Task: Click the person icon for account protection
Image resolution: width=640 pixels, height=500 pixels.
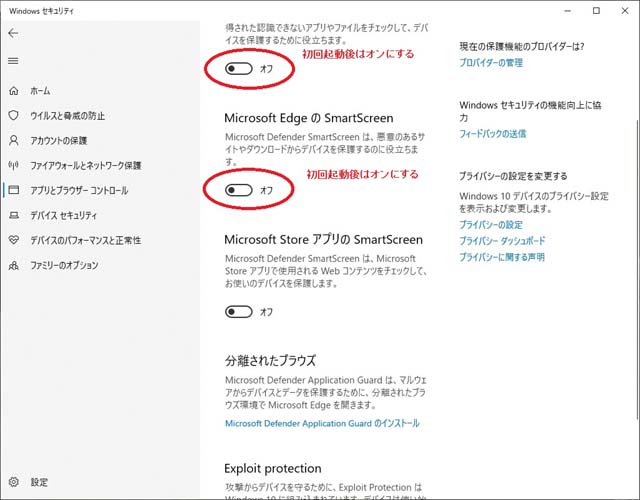Action: tap(13, 140)
